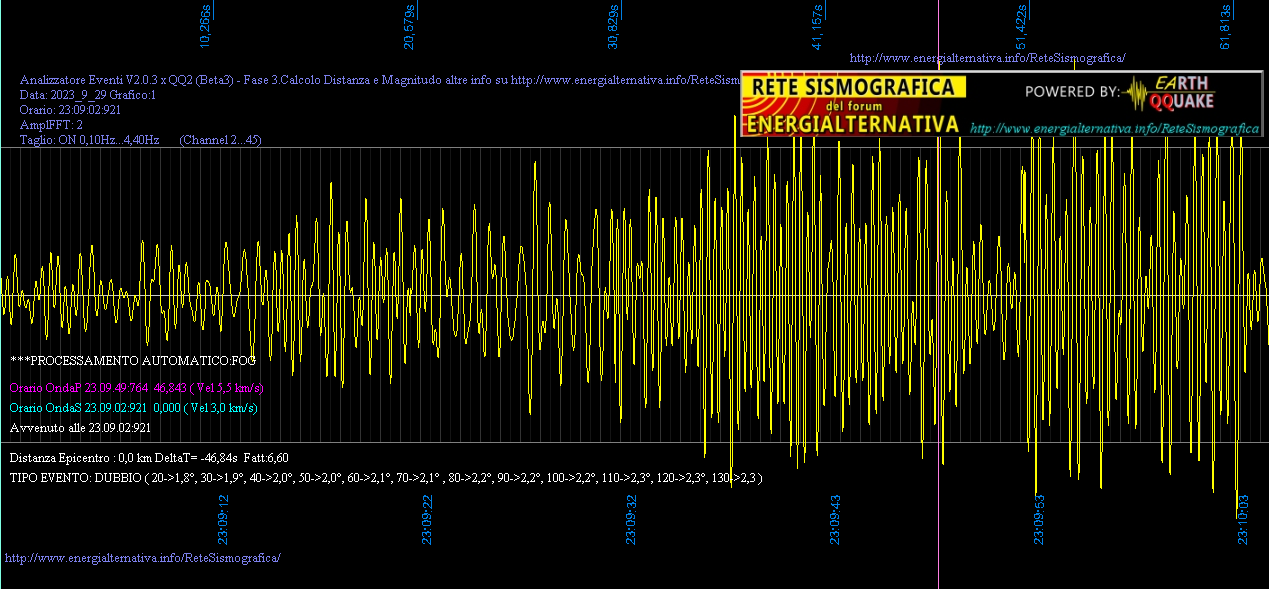Click the 23:09:22 time axis label
Screen dimensions: 1269x589
pyautogui.click(x=427, y=519)
